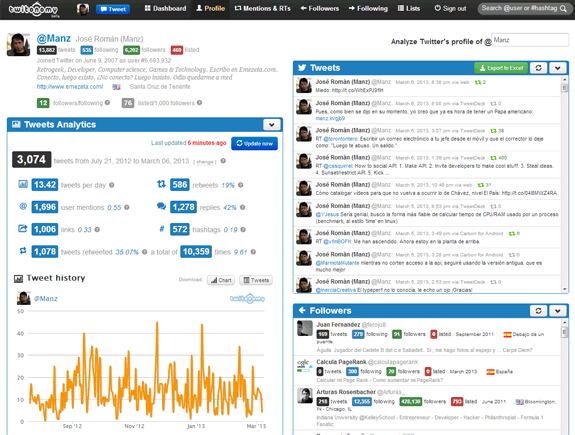
Task: Click help icon next to replies 42%
Action: coord(242,208)
